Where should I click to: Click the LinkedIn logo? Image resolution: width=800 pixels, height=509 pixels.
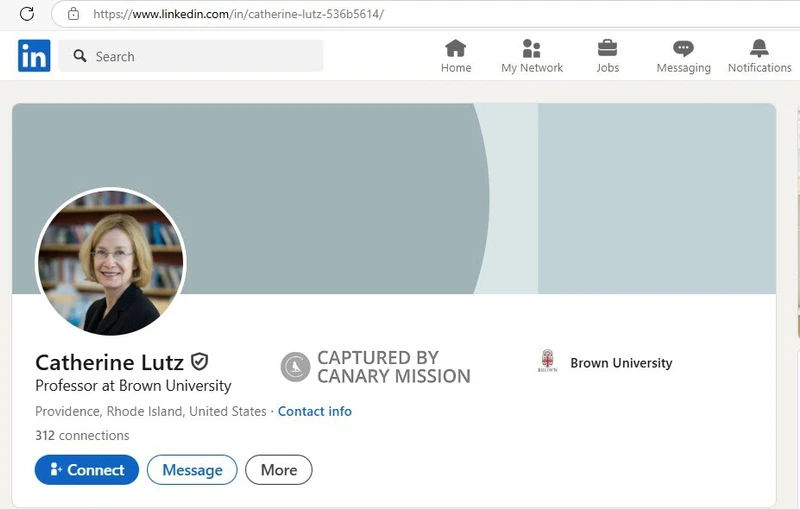pos(34,56)
